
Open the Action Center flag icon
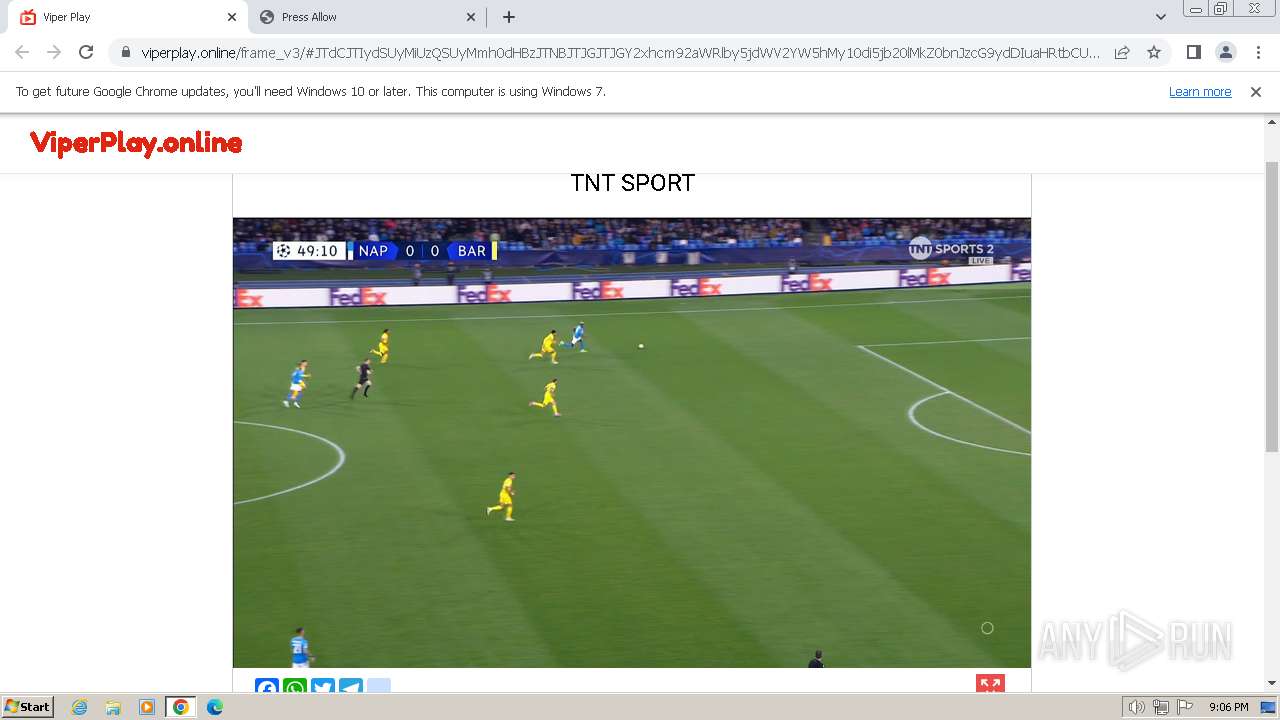(1185, 707)
